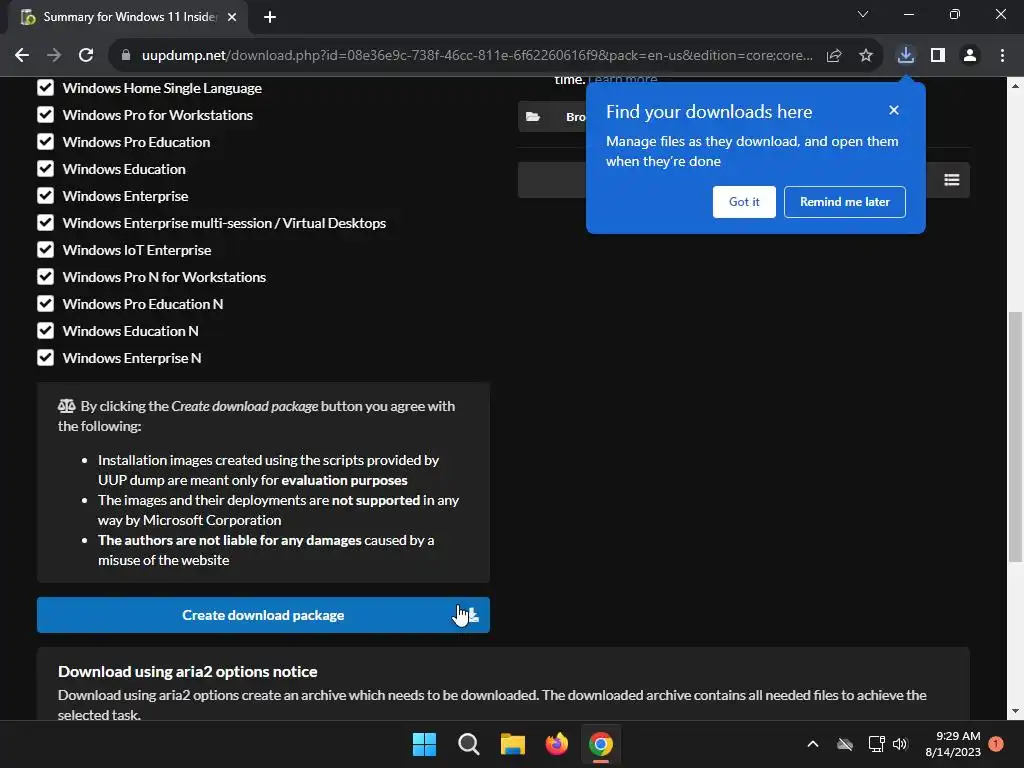
Task: Reload the uupdump page
Action: 86,56
